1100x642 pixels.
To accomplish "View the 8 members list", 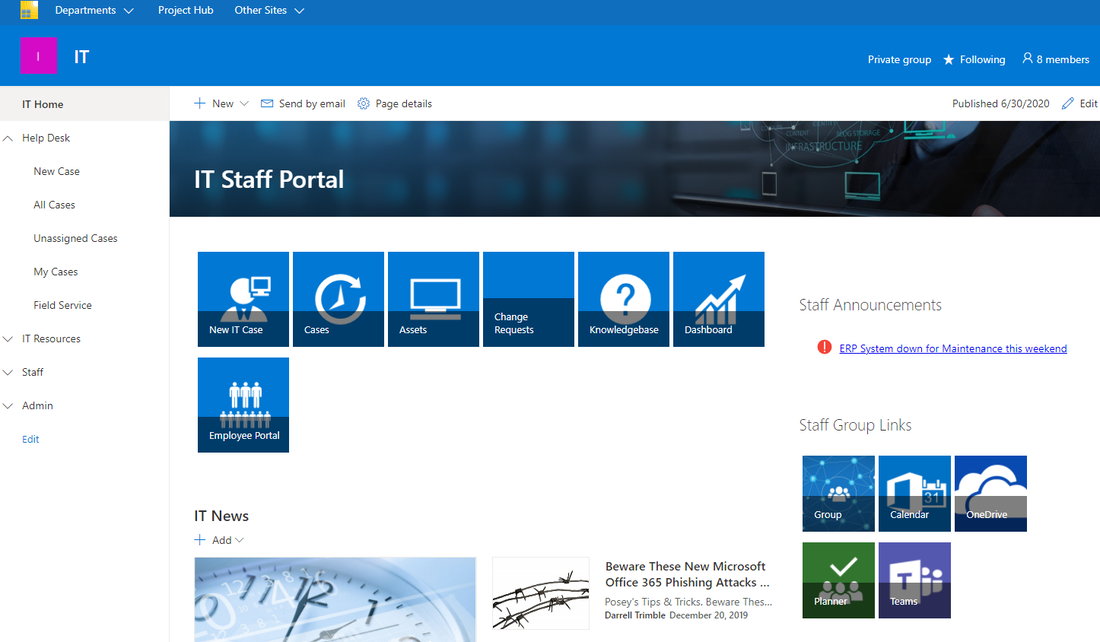I will pyautogui.click(x=1055, y=59).
